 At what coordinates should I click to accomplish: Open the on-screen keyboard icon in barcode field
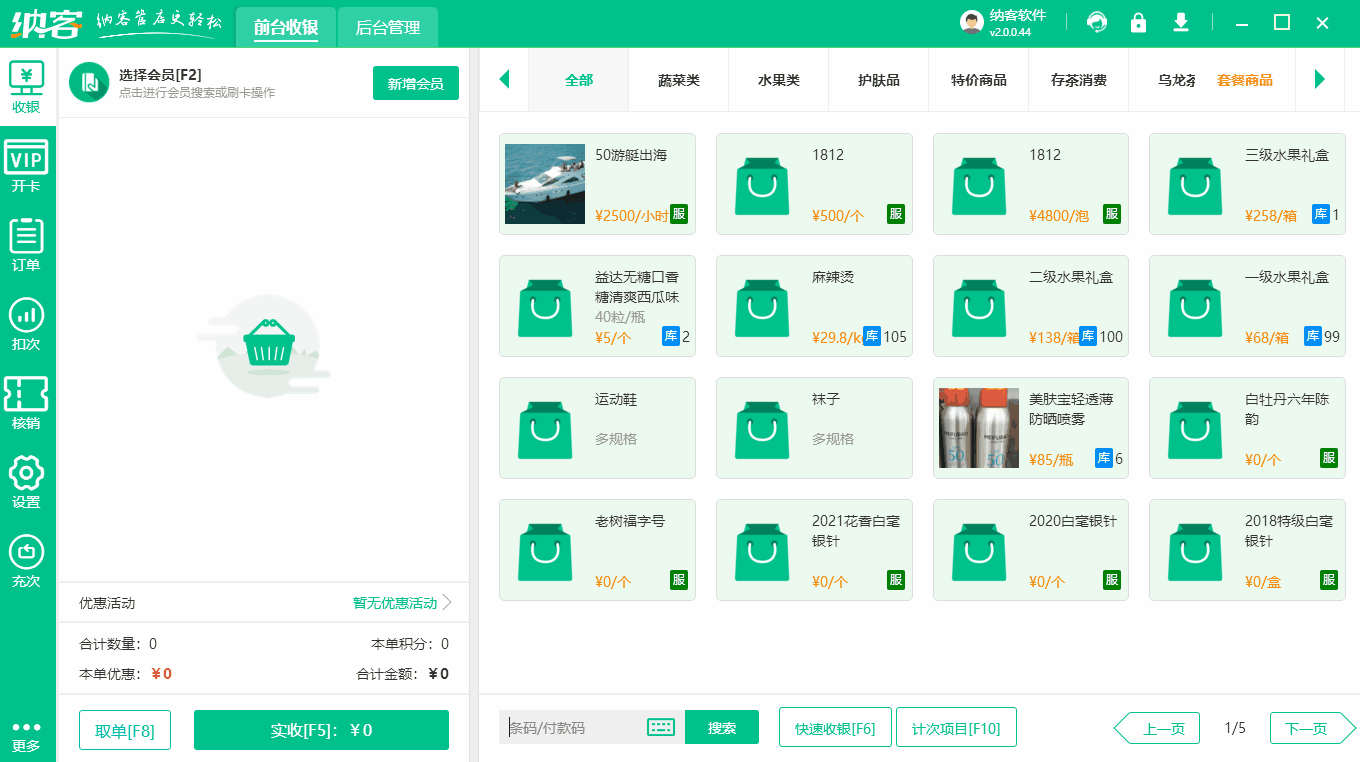click(x=661, y=727)
